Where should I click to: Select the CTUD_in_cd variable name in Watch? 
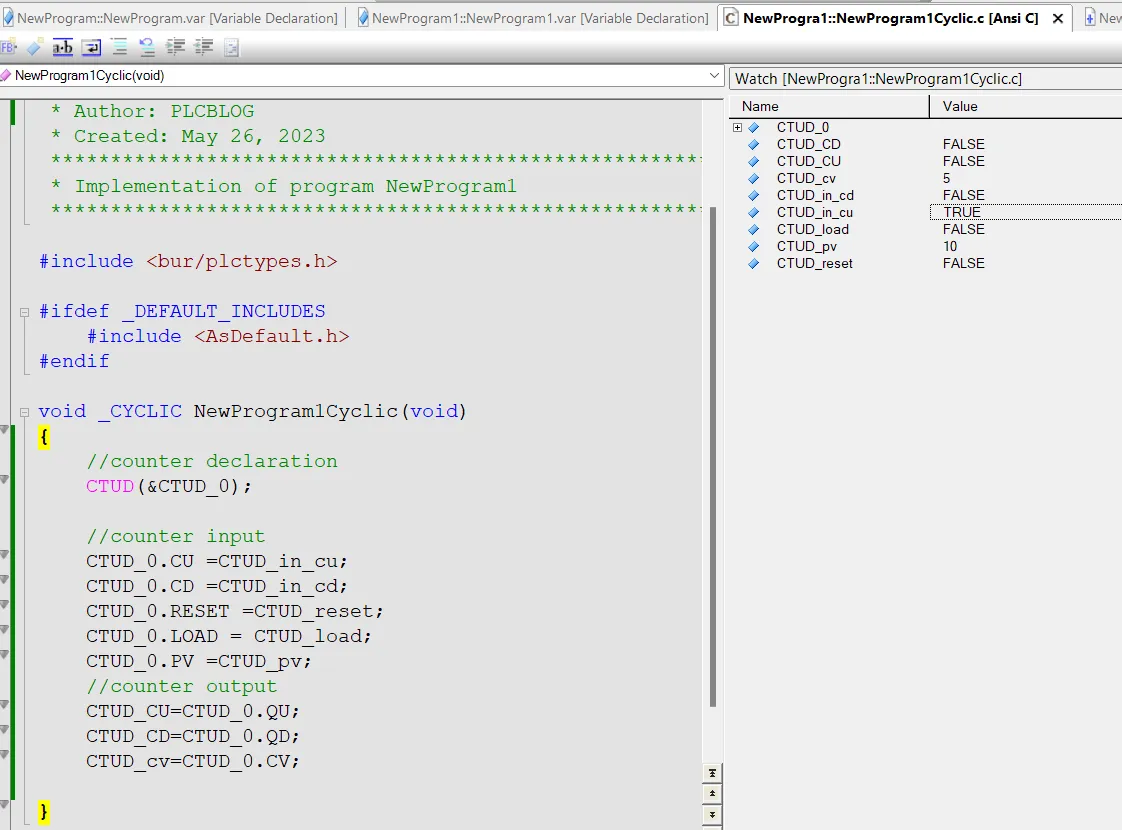(815, 195)
